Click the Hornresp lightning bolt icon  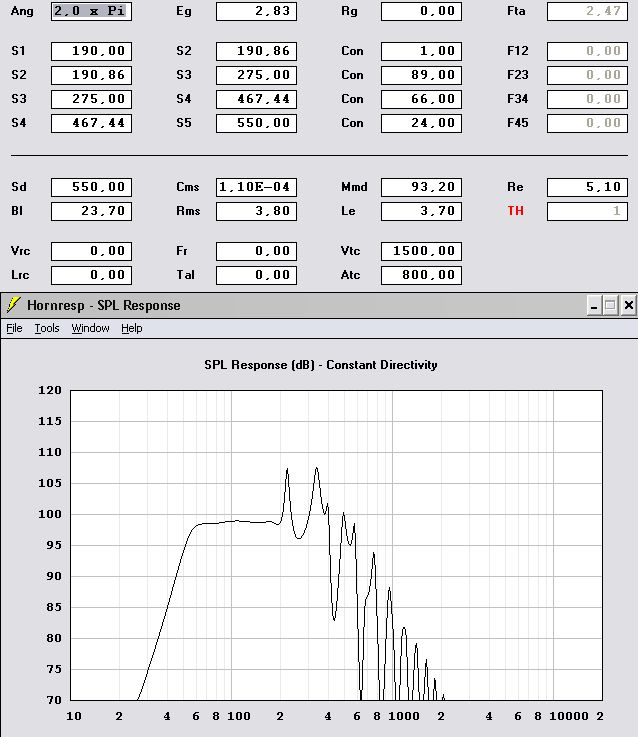(14, 305)
